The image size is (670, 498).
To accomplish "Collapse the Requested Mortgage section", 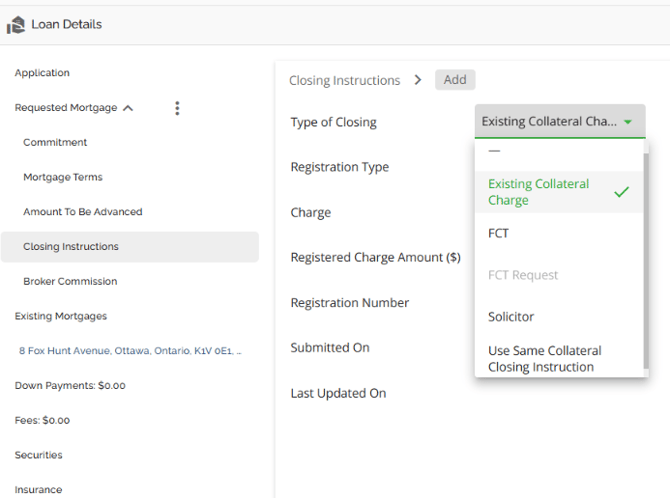I will (x=128, y=108).
